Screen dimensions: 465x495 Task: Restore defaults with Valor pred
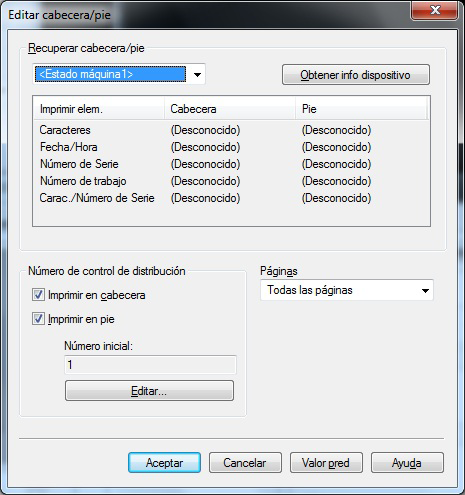(326, 463)
